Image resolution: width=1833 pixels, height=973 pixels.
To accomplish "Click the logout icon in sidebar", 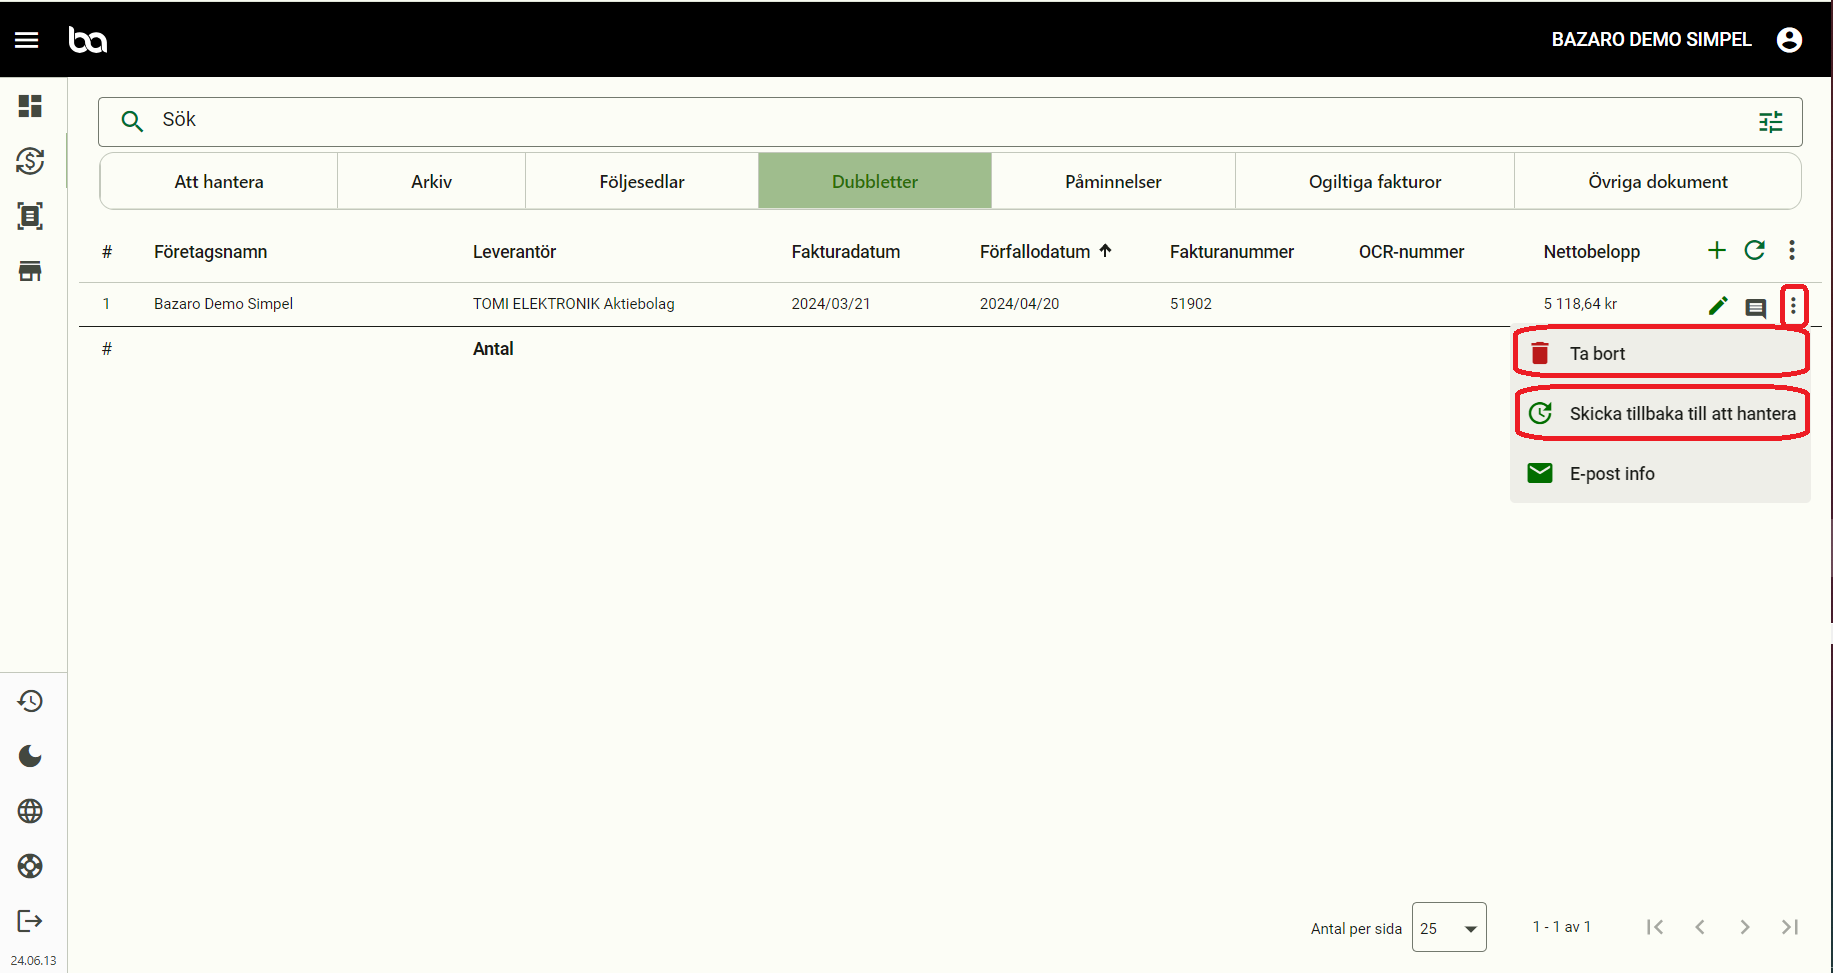I will pyautogui.click(x=30, y=921).
